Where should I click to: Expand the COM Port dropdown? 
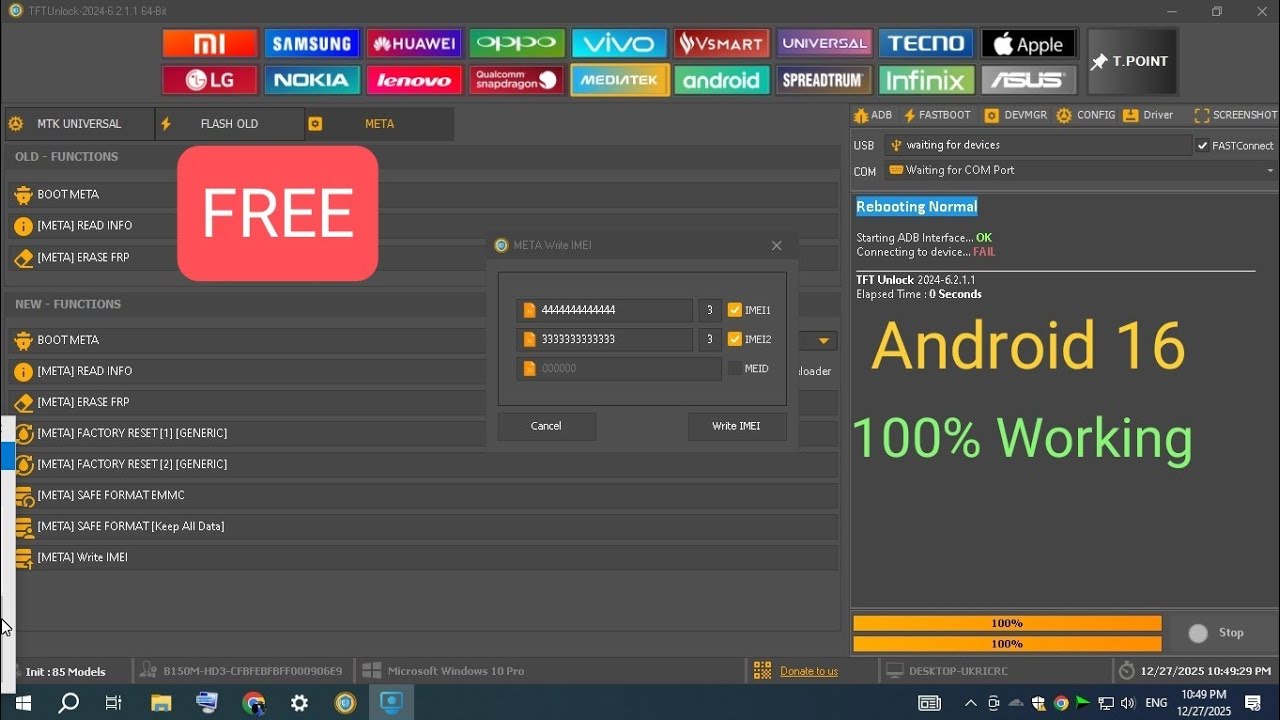click(x=1270, y=171)
